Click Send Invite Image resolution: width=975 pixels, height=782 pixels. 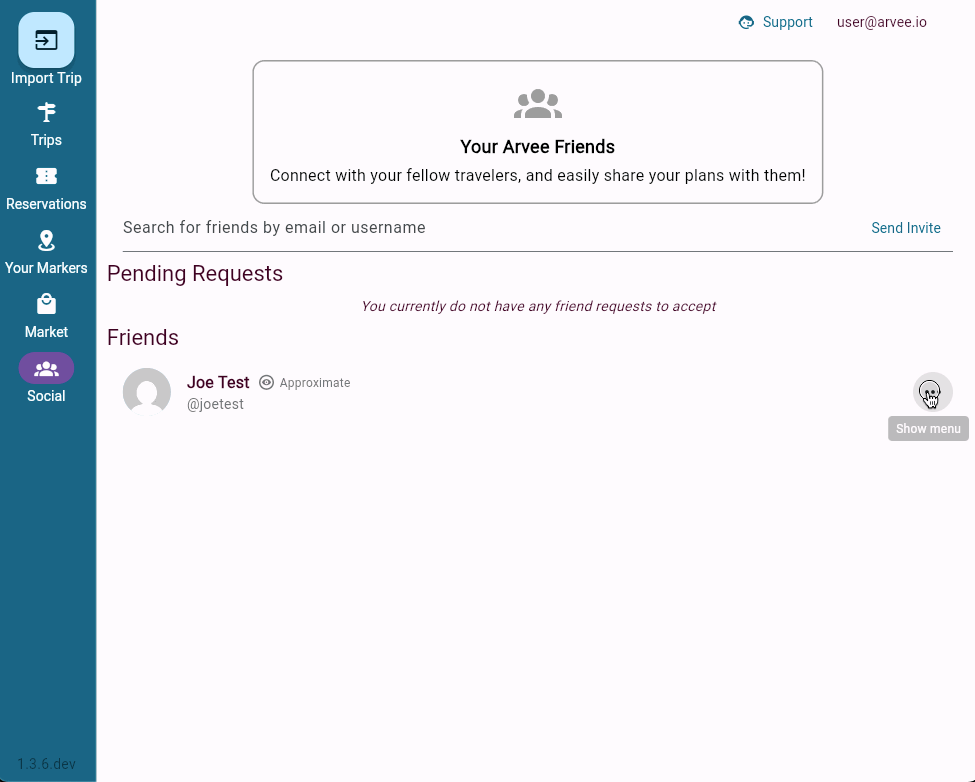[x=905, y=228]
